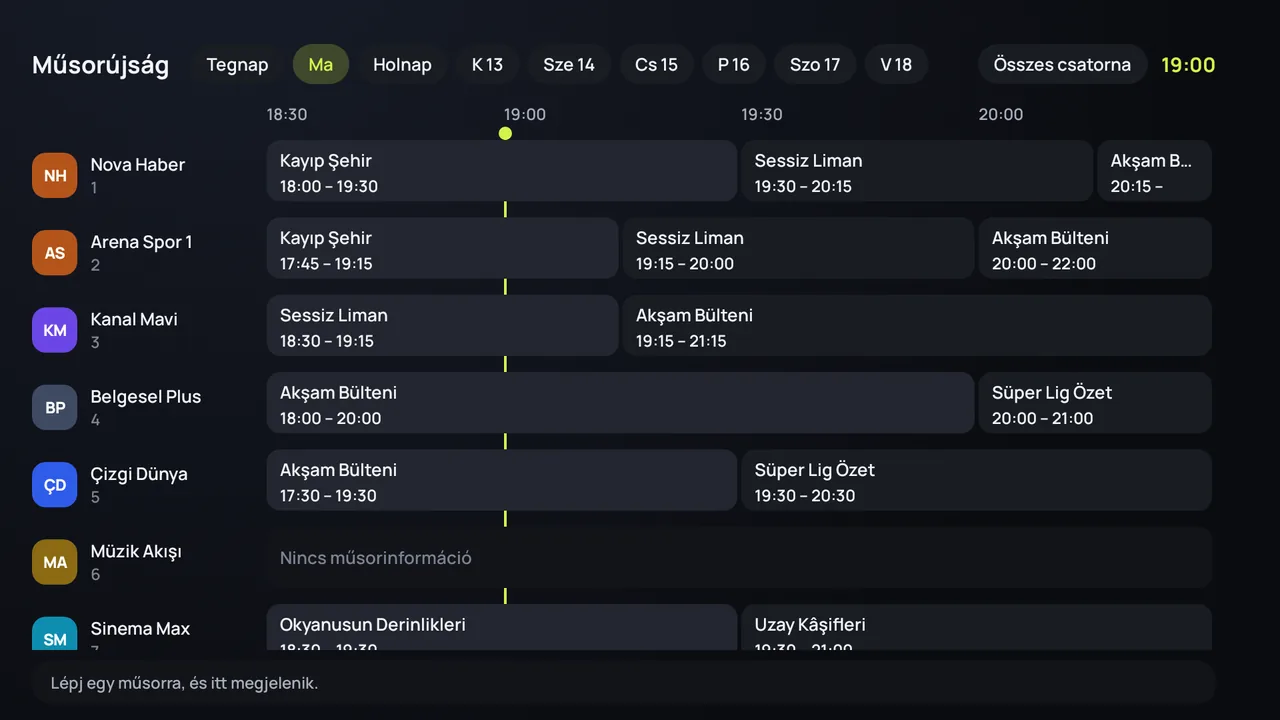Select Süper Lig Özet 19:30 – 20:30
Image resolution: width=1280 pixels, height=720 pixels.
[x=976, y=480]
